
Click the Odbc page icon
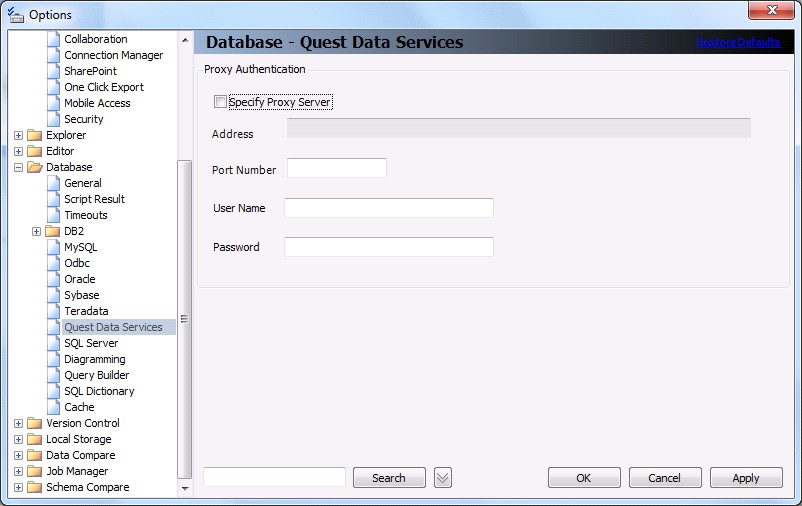coord(54,263)
